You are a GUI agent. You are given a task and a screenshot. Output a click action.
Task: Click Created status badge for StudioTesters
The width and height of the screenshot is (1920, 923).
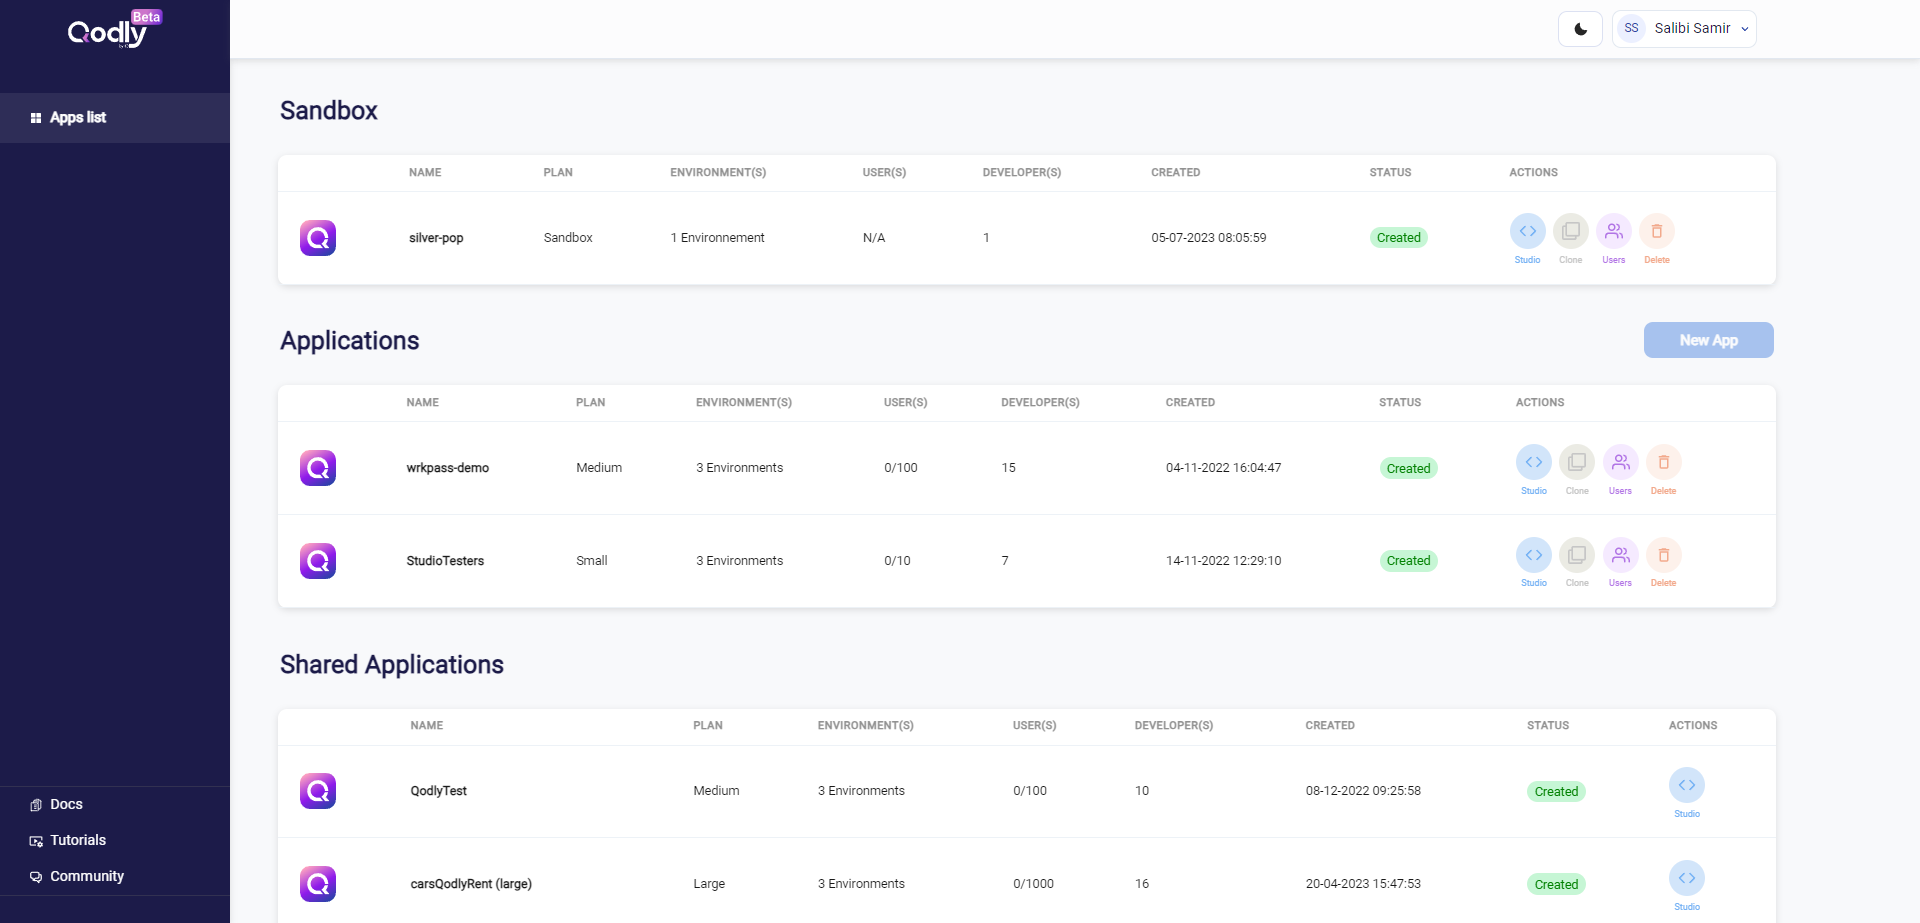tap(1408, 561)
